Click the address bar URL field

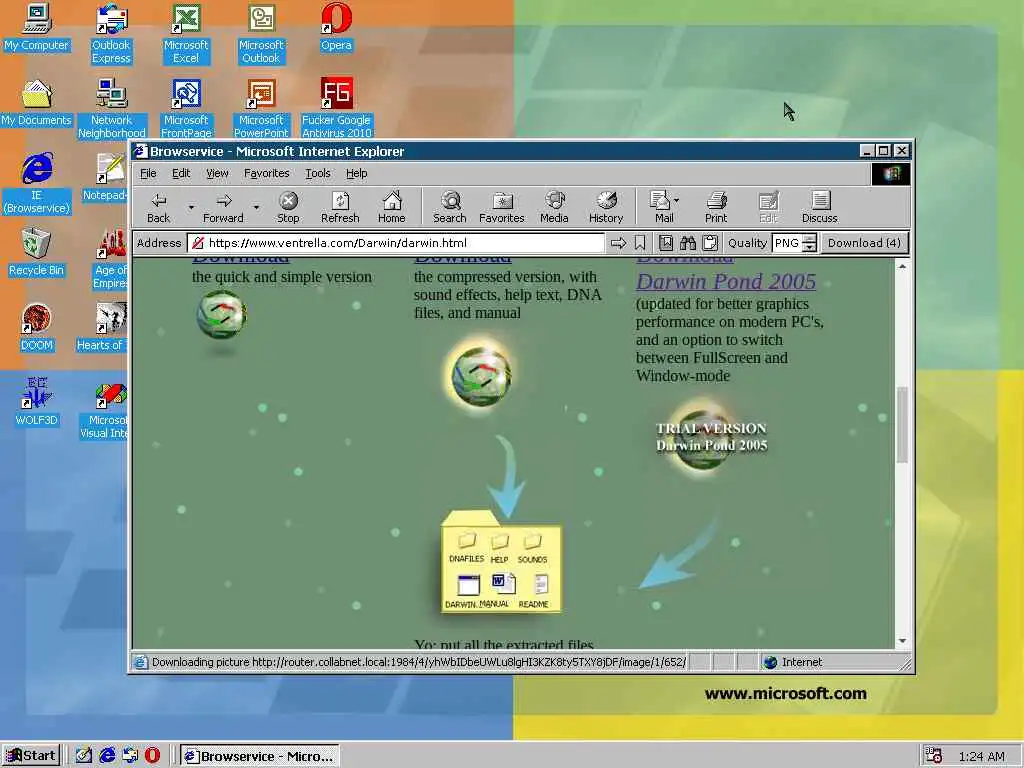coord(396,244)
